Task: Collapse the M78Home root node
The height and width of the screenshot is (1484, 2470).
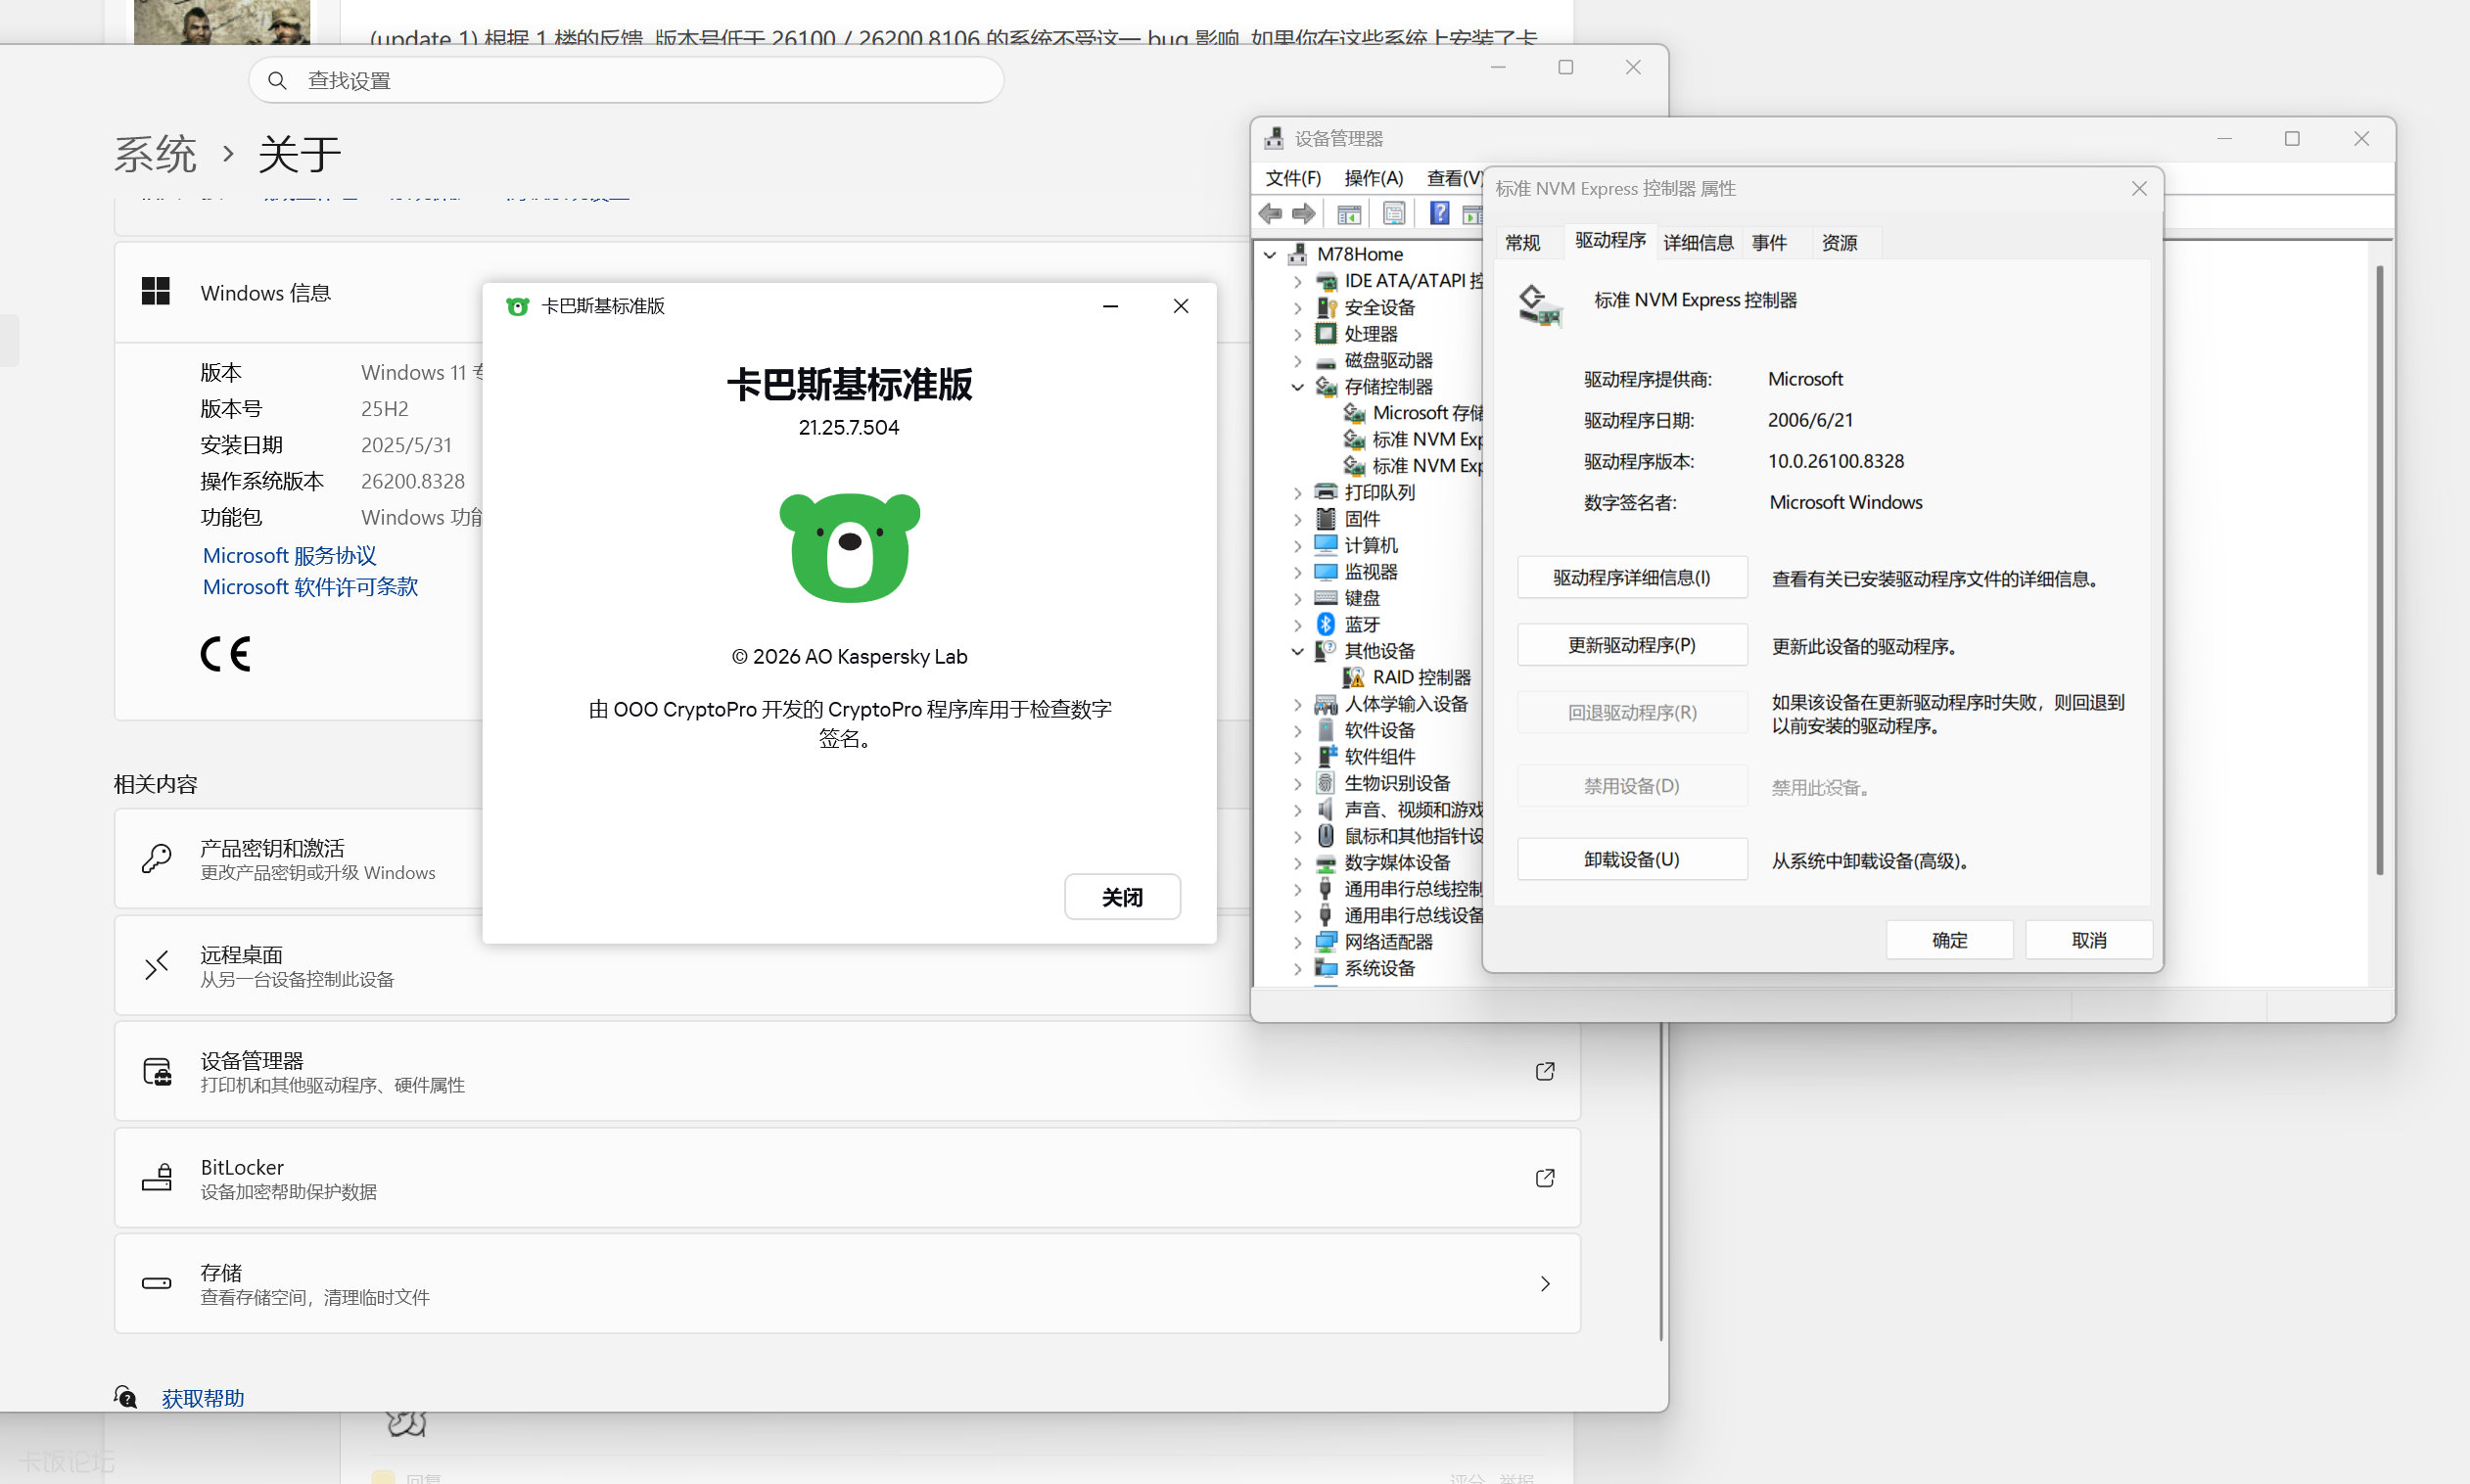Action: click(x=1270, y=254)
